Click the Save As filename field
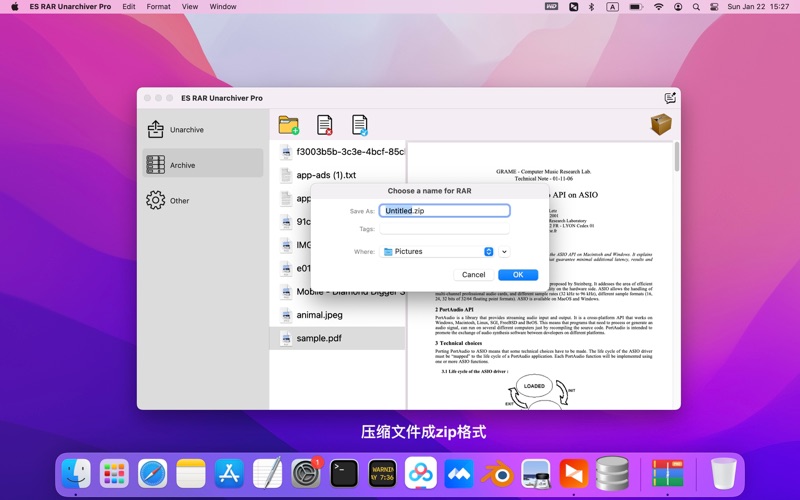800x500 pixels. pyautogui.click(x=444, y=211)
